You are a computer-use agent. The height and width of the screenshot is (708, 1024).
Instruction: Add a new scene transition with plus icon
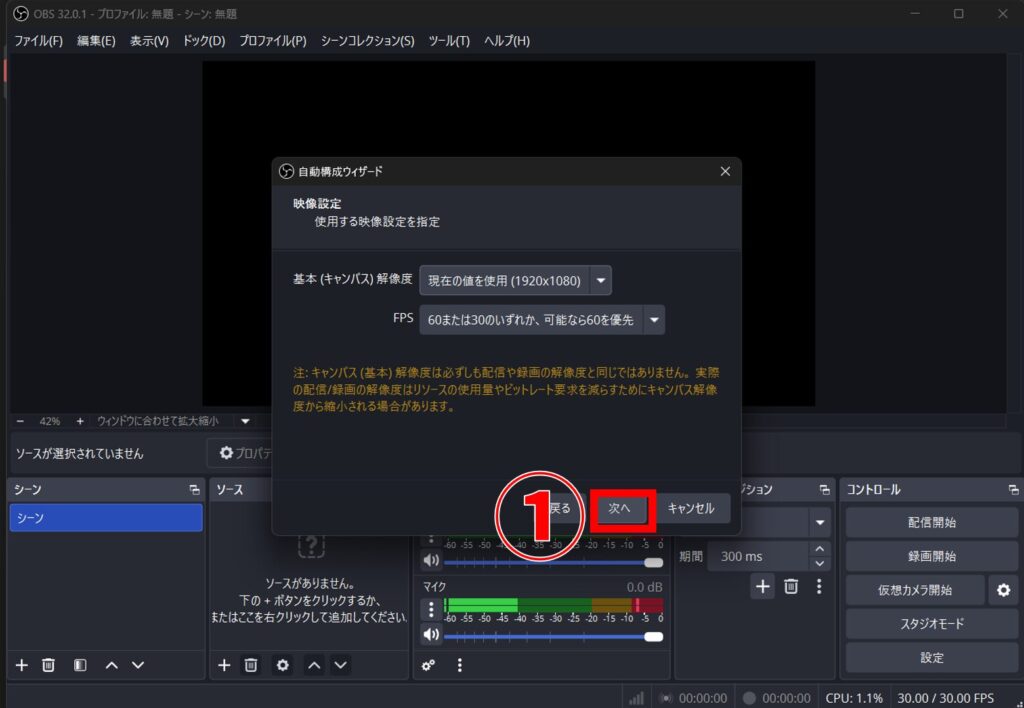tap(762, 587)
